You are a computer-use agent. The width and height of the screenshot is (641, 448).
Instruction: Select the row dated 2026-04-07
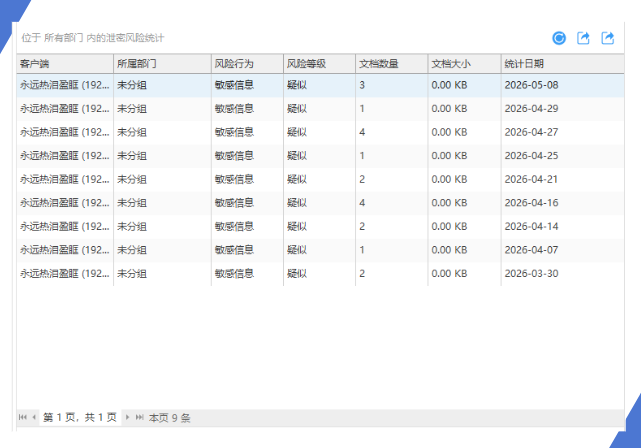tap(320, 250)
